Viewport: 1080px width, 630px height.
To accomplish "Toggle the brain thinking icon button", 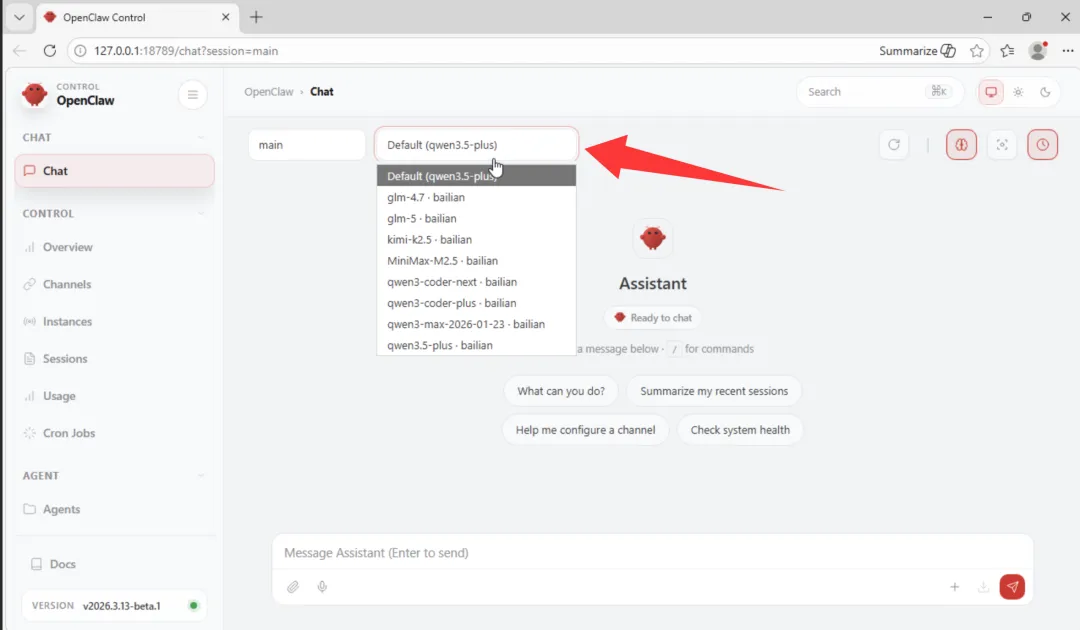I will point(962,145).
